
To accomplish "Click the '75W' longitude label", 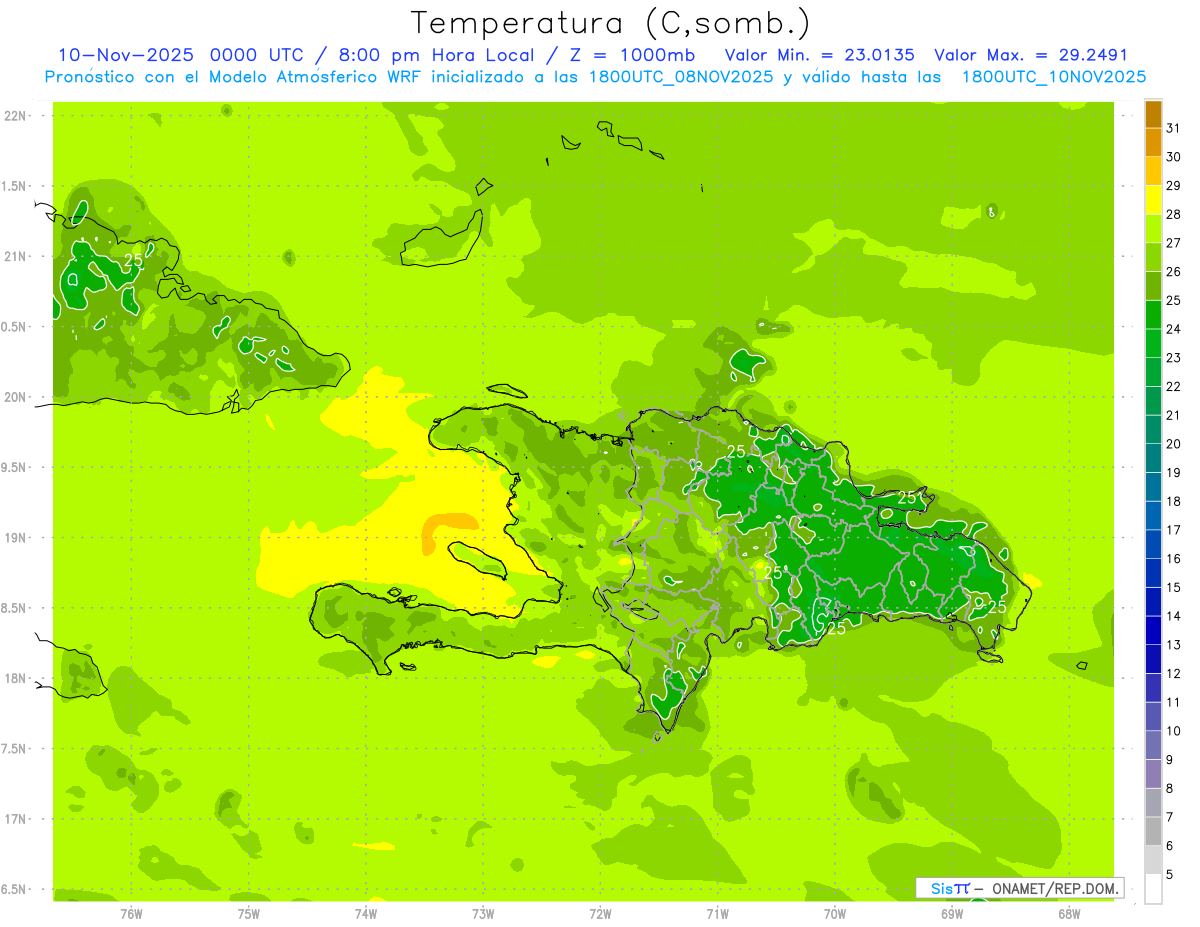I will click(x=248, y=913).
